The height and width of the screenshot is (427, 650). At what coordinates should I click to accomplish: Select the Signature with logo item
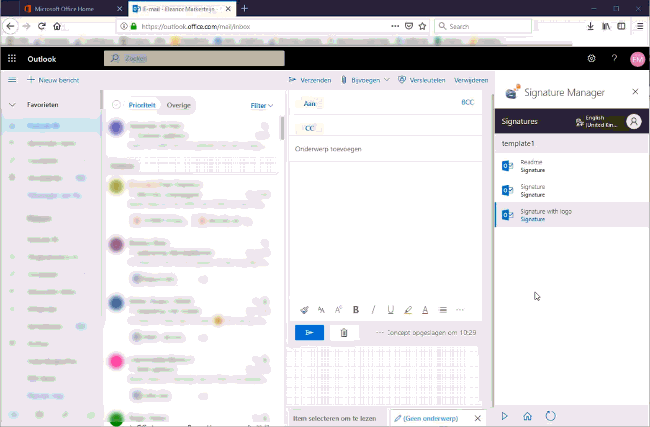pos(572,215)
